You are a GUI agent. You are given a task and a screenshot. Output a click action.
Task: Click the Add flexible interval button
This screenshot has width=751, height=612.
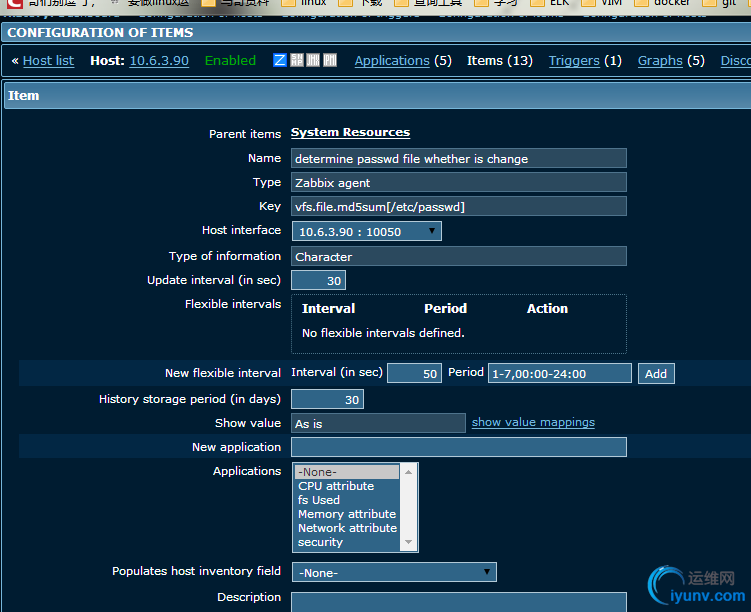[656, 374]
